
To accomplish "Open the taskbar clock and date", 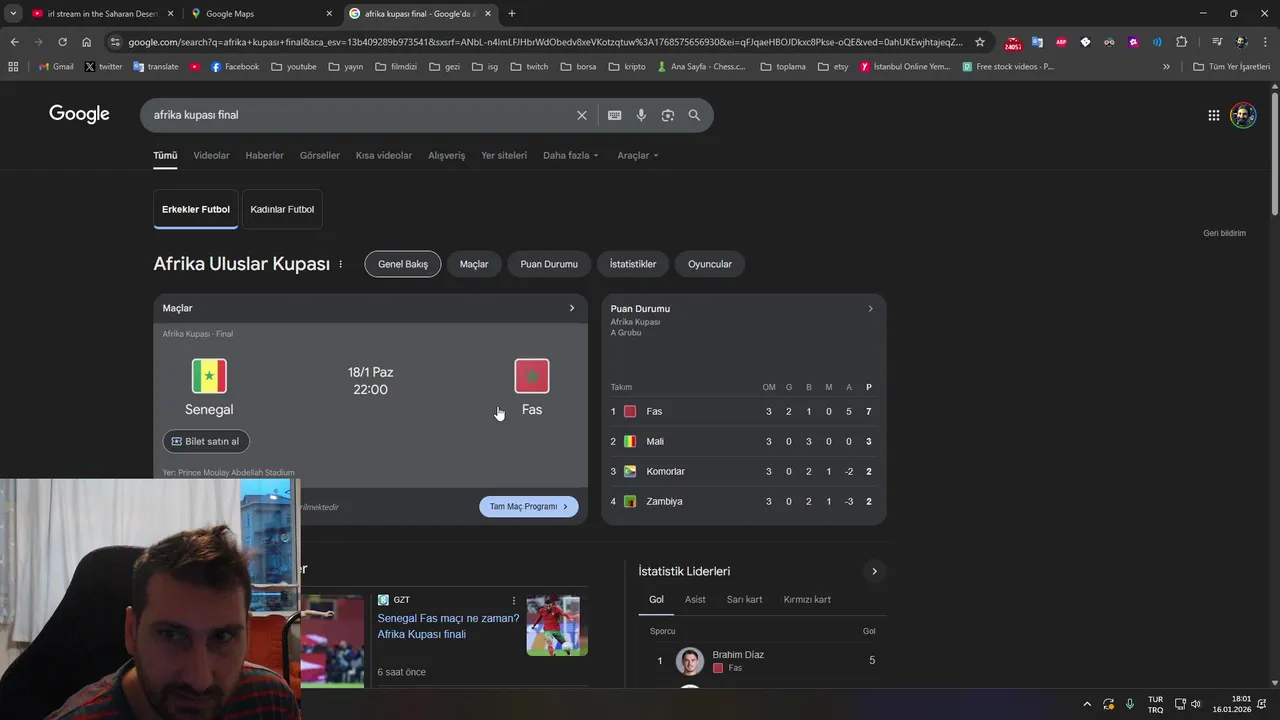I will (x=1232, y=704).
